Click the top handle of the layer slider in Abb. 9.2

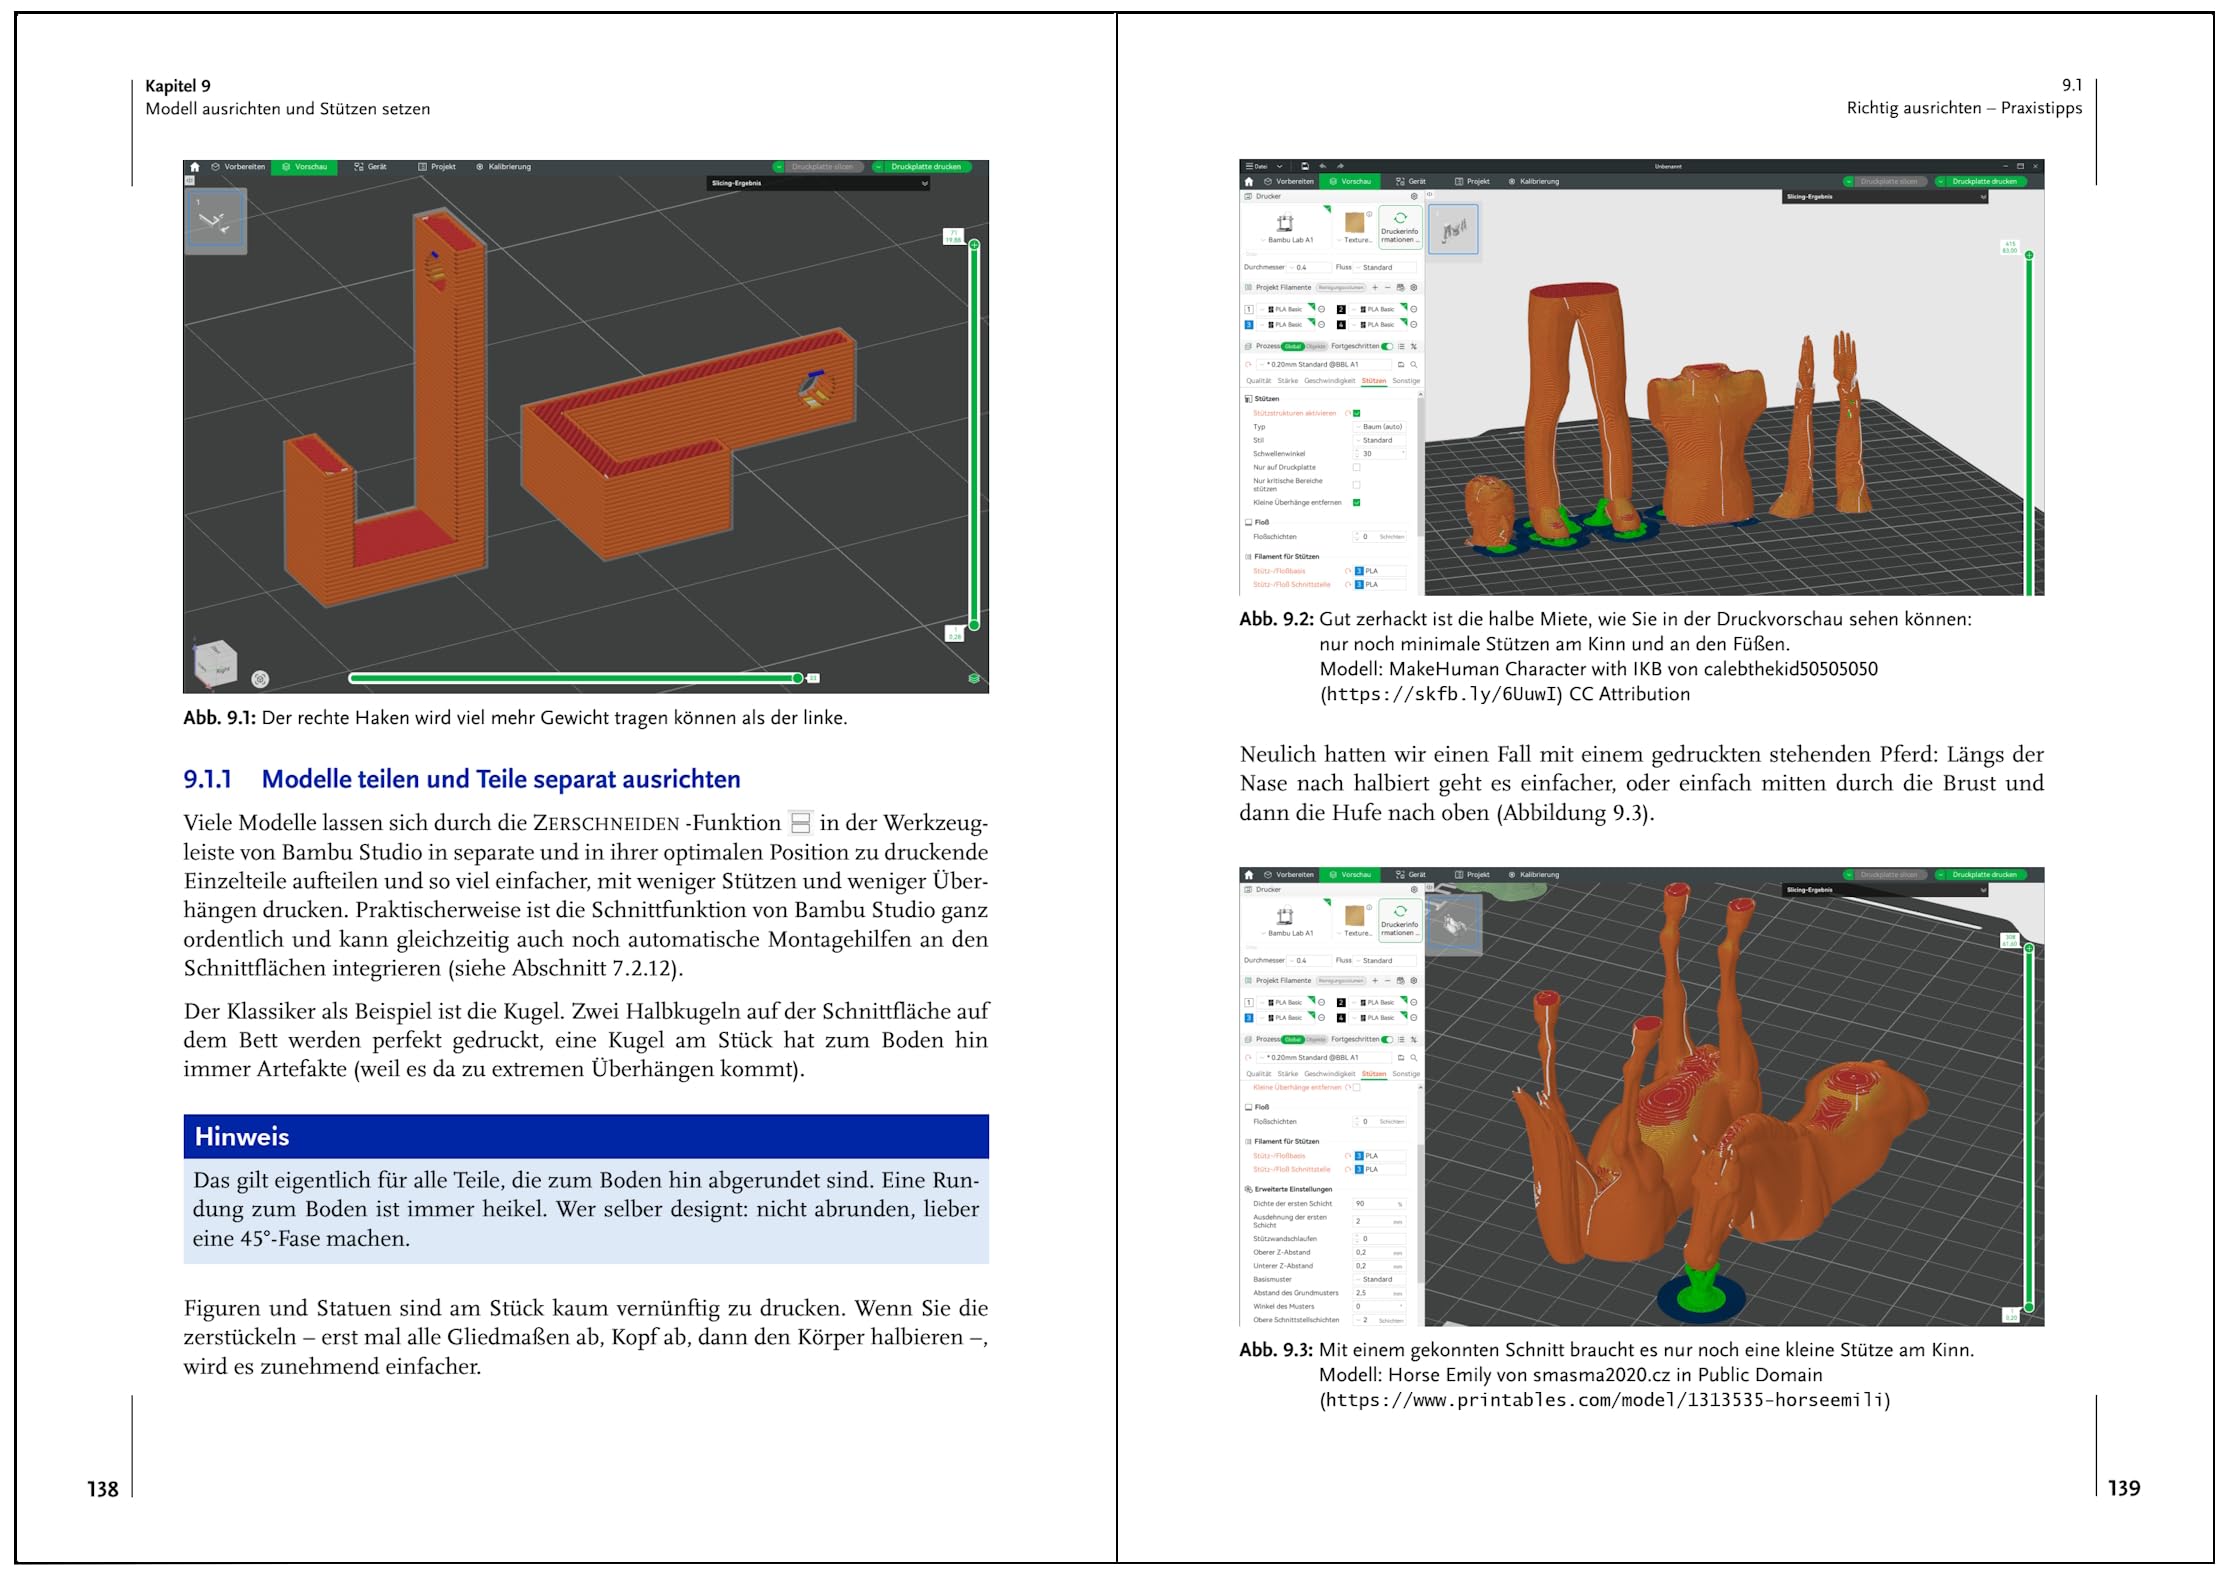coord(2029,256)
